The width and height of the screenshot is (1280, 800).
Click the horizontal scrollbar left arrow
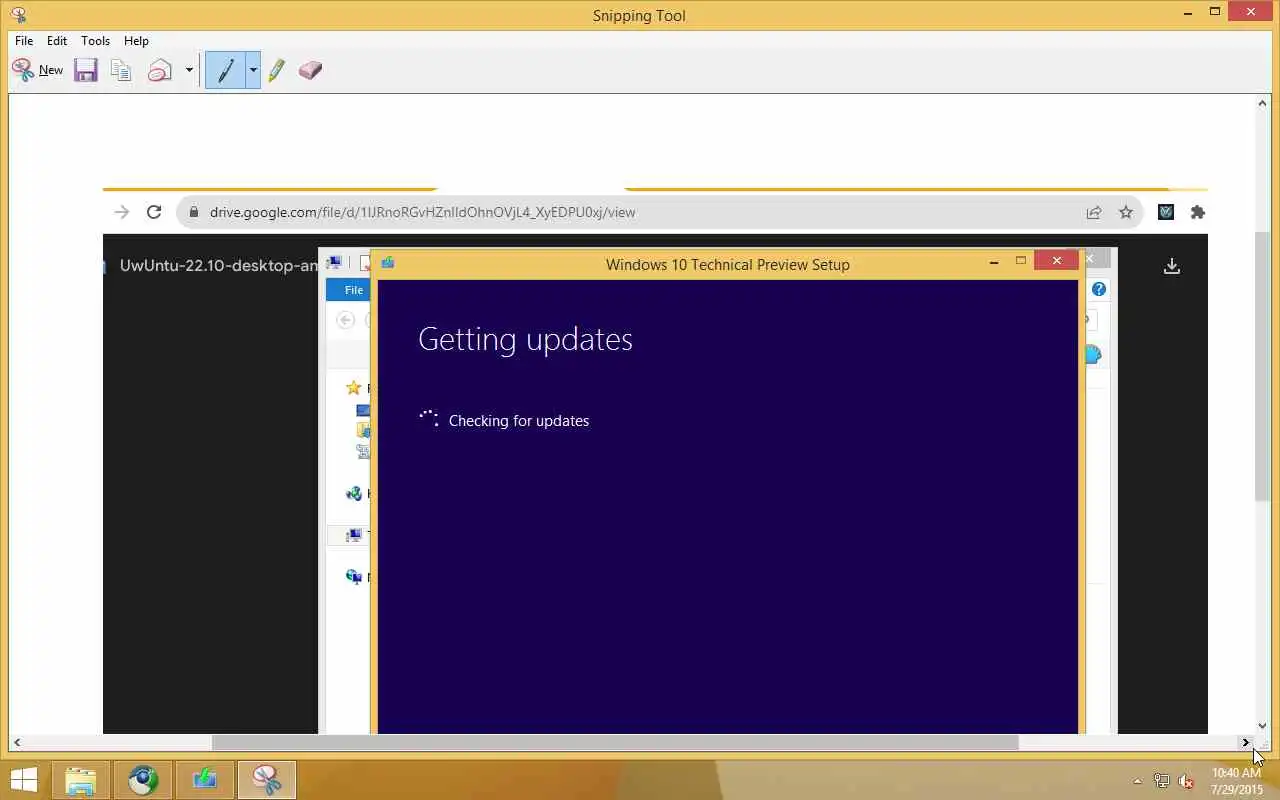[x=16, y=743]
